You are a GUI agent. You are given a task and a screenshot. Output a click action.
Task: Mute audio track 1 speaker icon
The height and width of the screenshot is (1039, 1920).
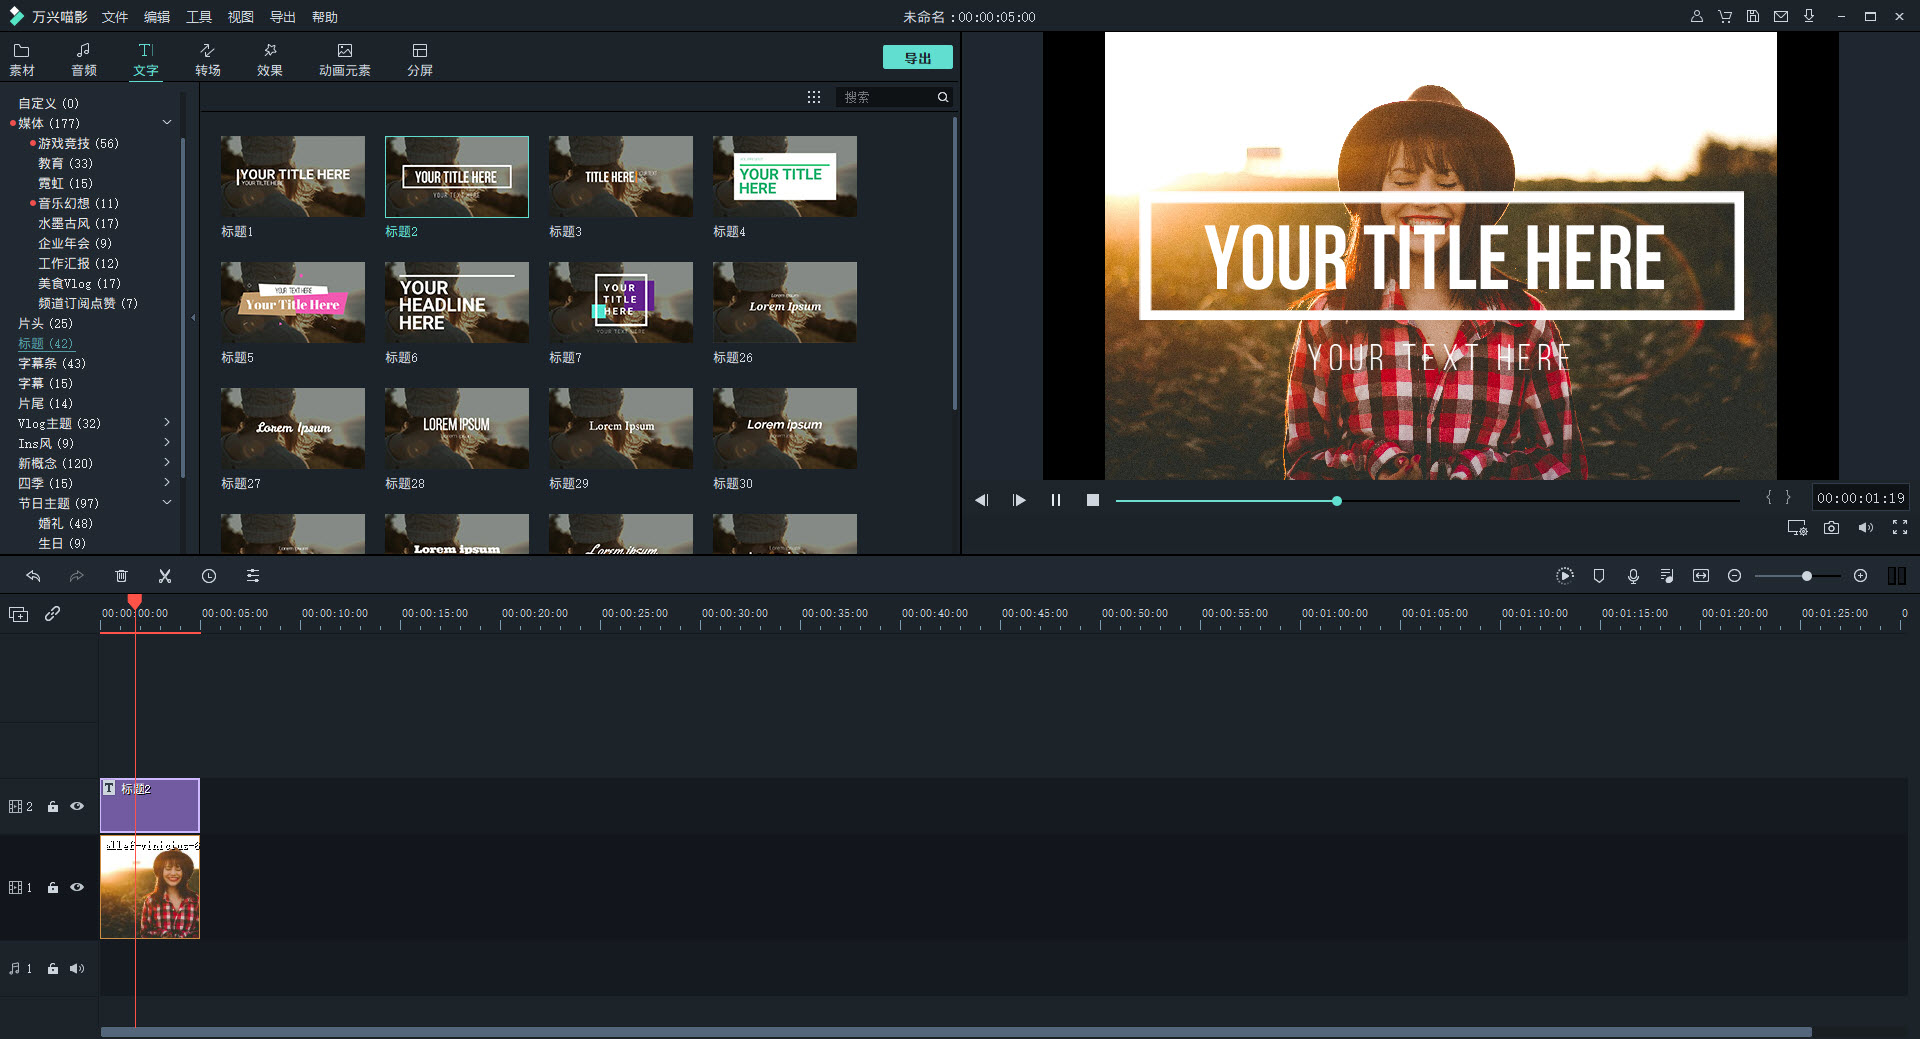click(x=77, y=968)
